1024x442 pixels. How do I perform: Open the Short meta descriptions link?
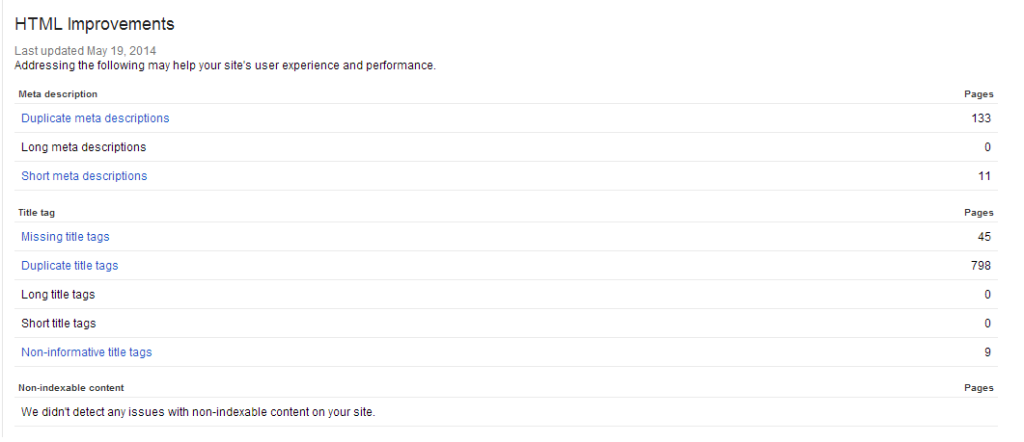pos(84,176)
